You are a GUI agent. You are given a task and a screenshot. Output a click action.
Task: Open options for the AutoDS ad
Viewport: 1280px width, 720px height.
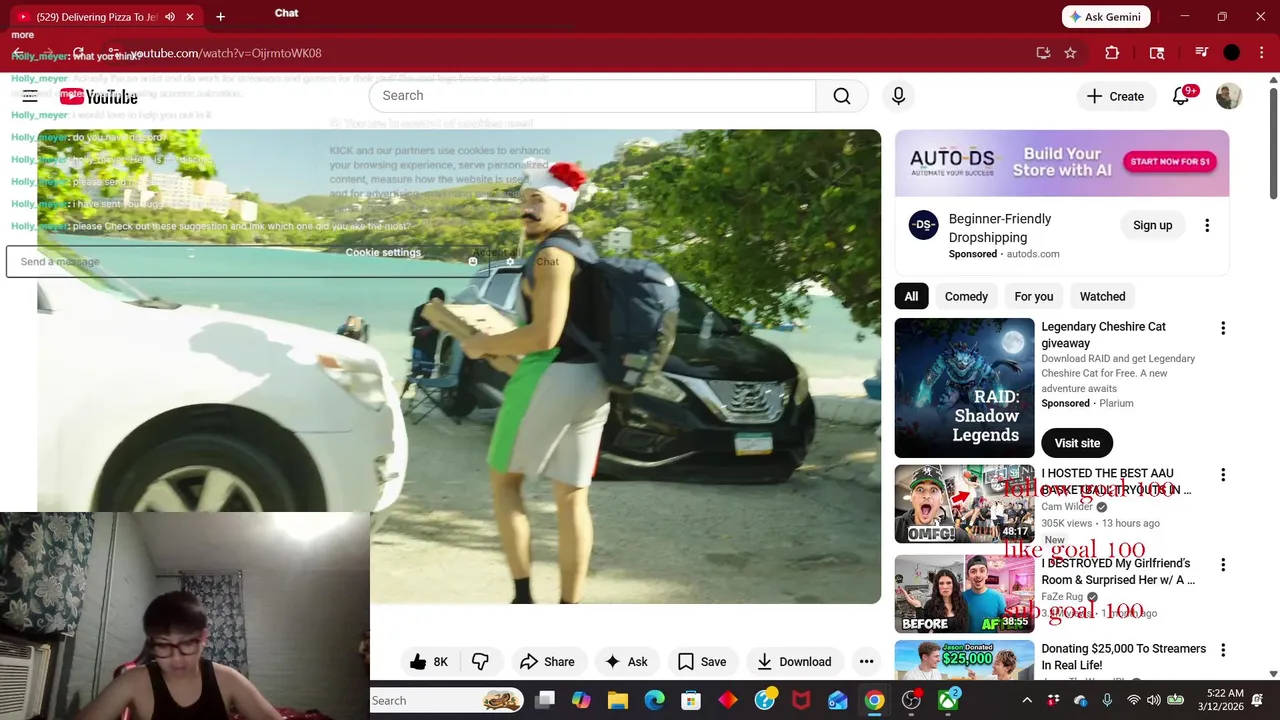(x=1207, y=226)
